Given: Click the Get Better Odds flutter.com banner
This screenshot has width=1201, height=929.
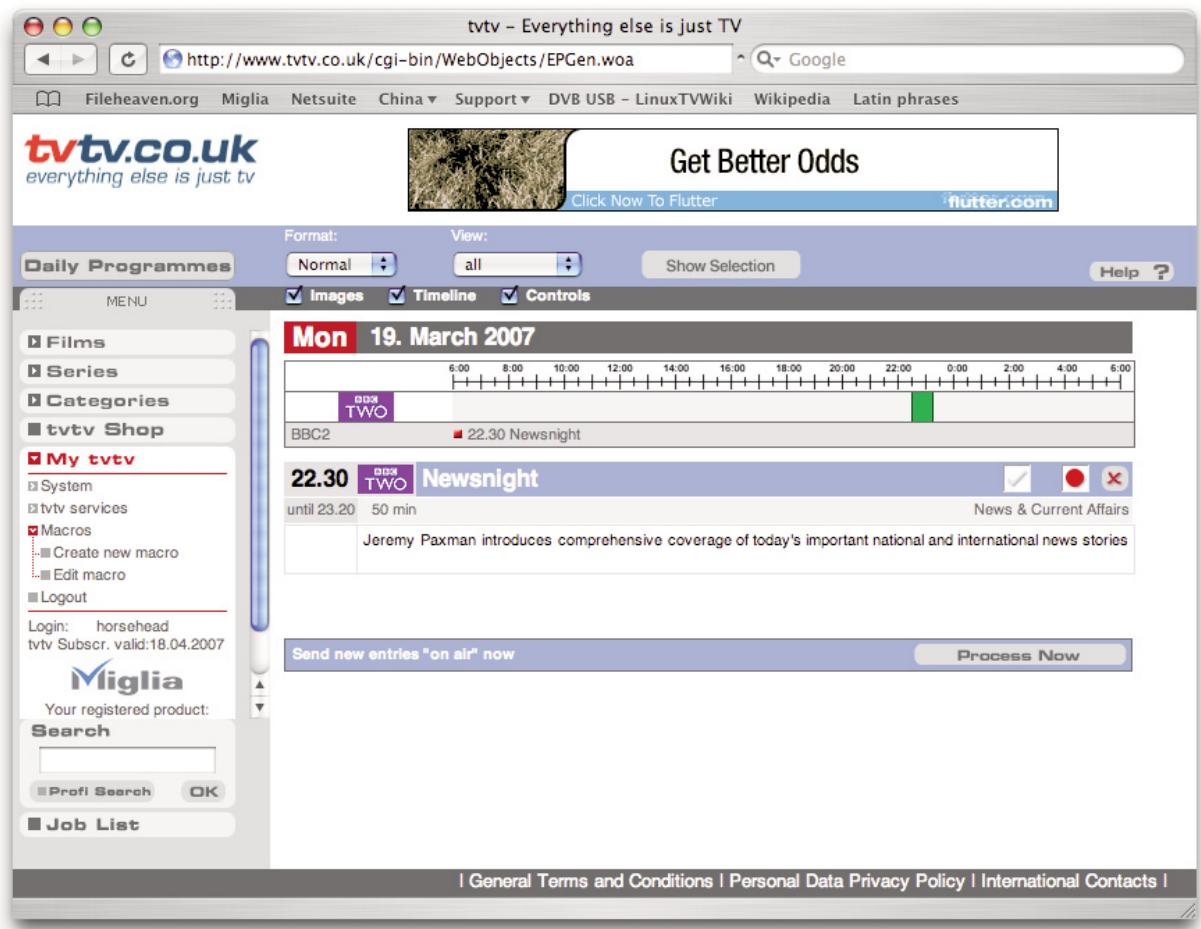Looking at the screenshot, I should pos(732,170).
